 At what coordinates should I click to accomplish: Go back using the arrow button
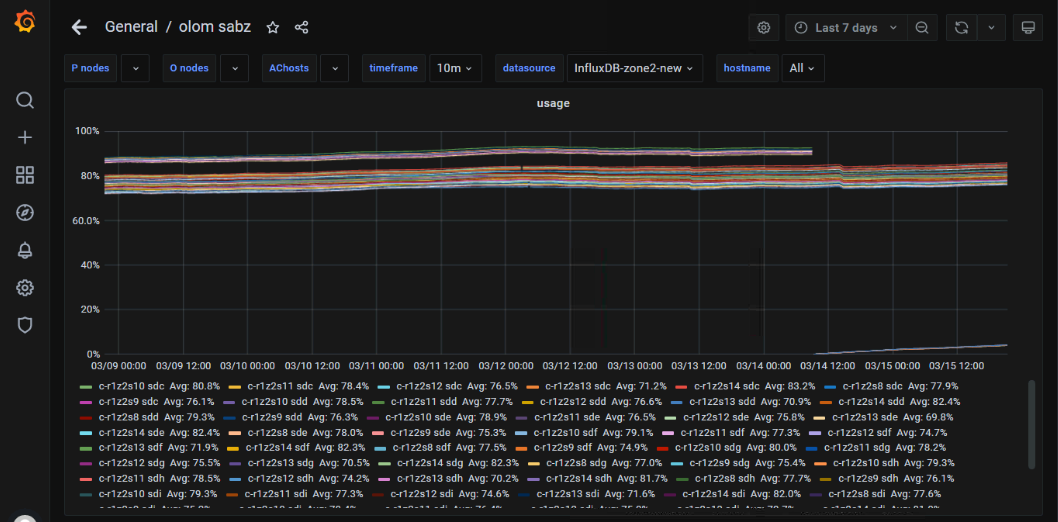click(x=79, y=28)
